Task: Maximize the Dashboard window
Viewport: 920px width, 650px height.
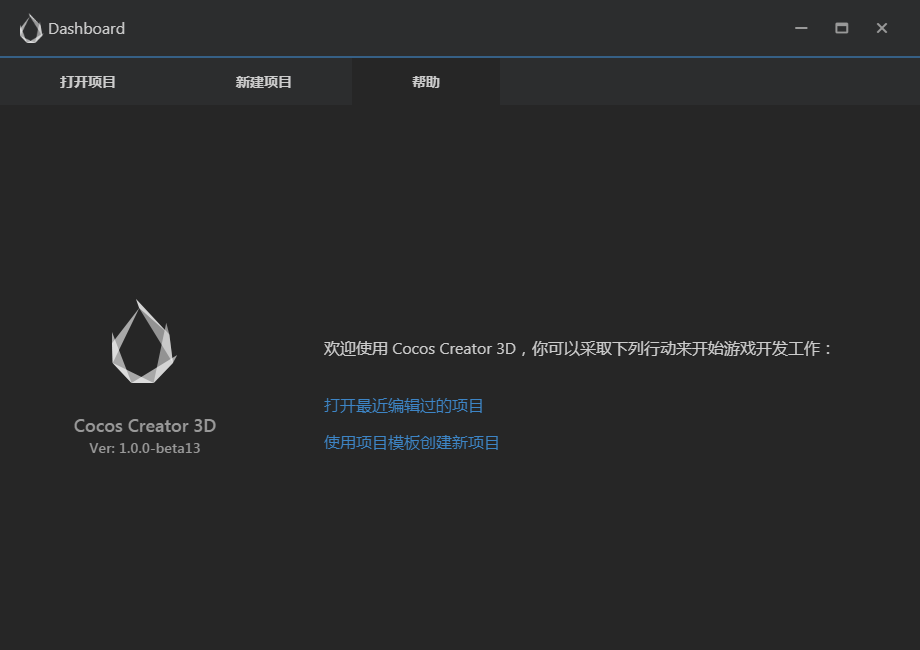Action: tap(841, 28)
